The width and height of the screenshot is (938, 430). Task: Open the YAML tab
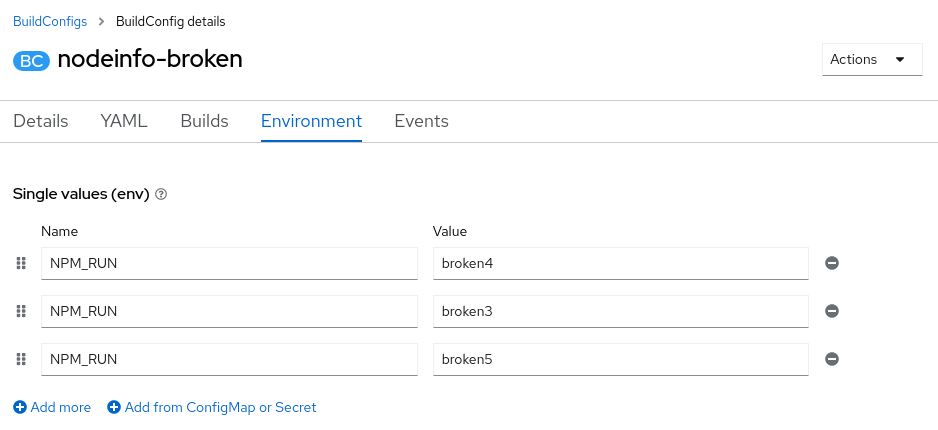(x=124, y=121)
